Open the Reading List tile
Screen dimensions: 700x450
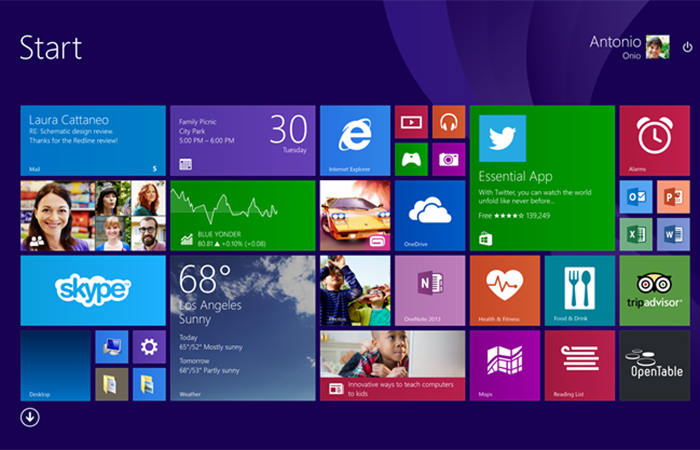click(580, 366)
